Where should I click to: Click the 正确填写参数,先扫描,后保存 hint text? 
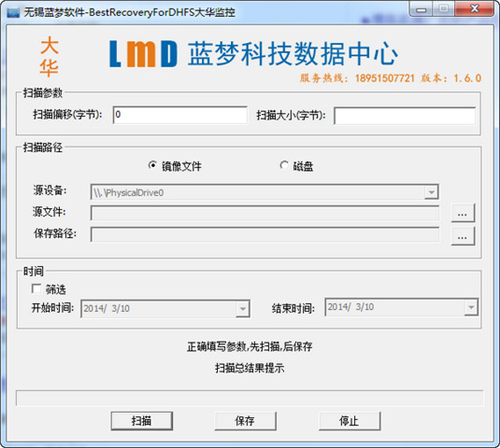[x=250, y=347]
